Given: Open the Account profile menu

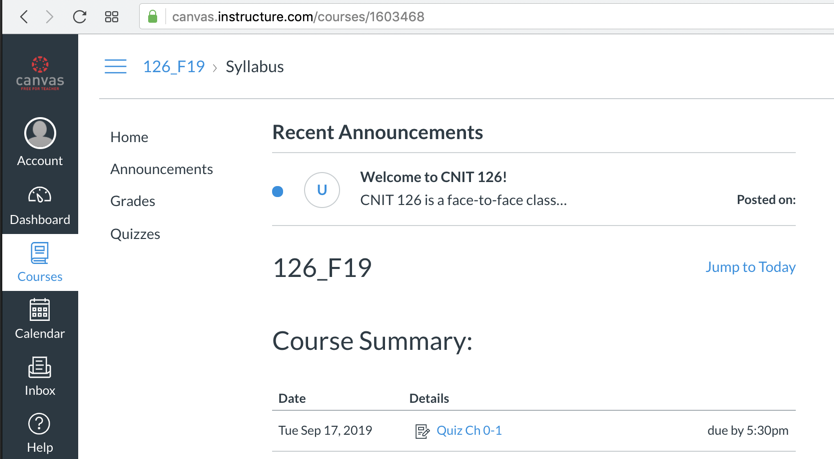Looking at the screenshot, I should point(40,142).
